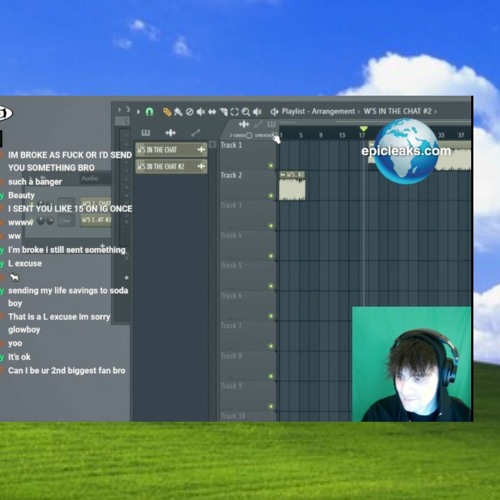Mute Track 7 using its green LED
This screenshot has width=500, height=500.
click(271, 346)
